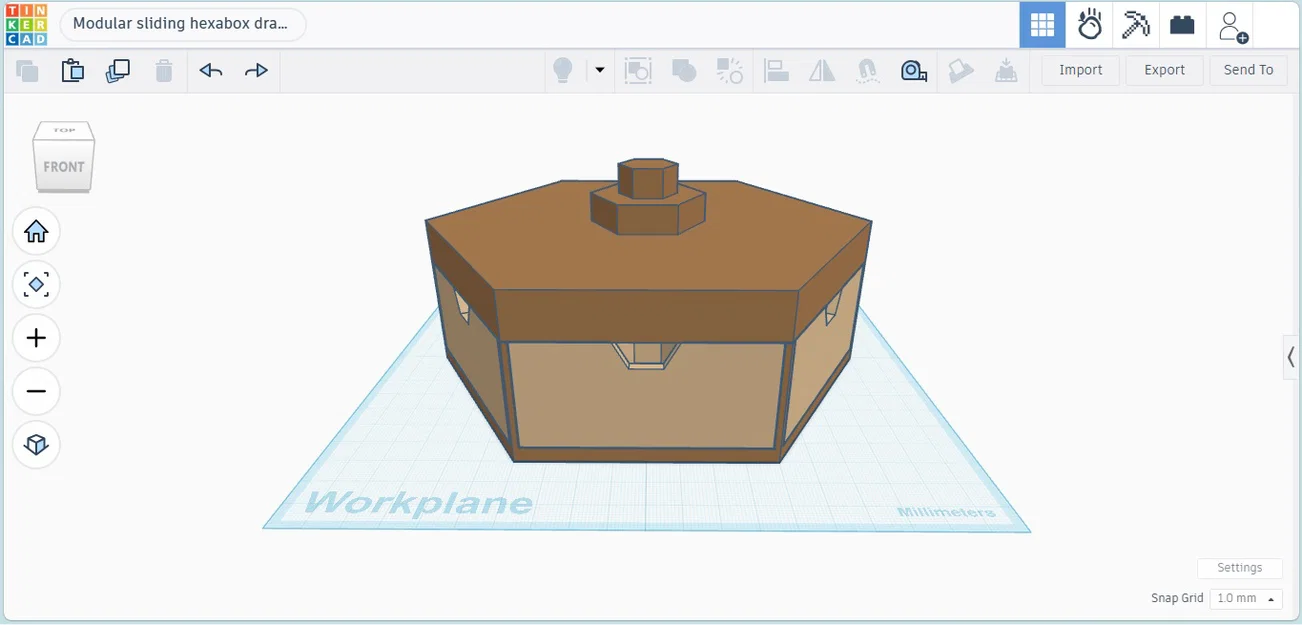The width and height of the screenshot is (1302, 625).
Task: Click the Align icon
Action: (x=776, y=70)
